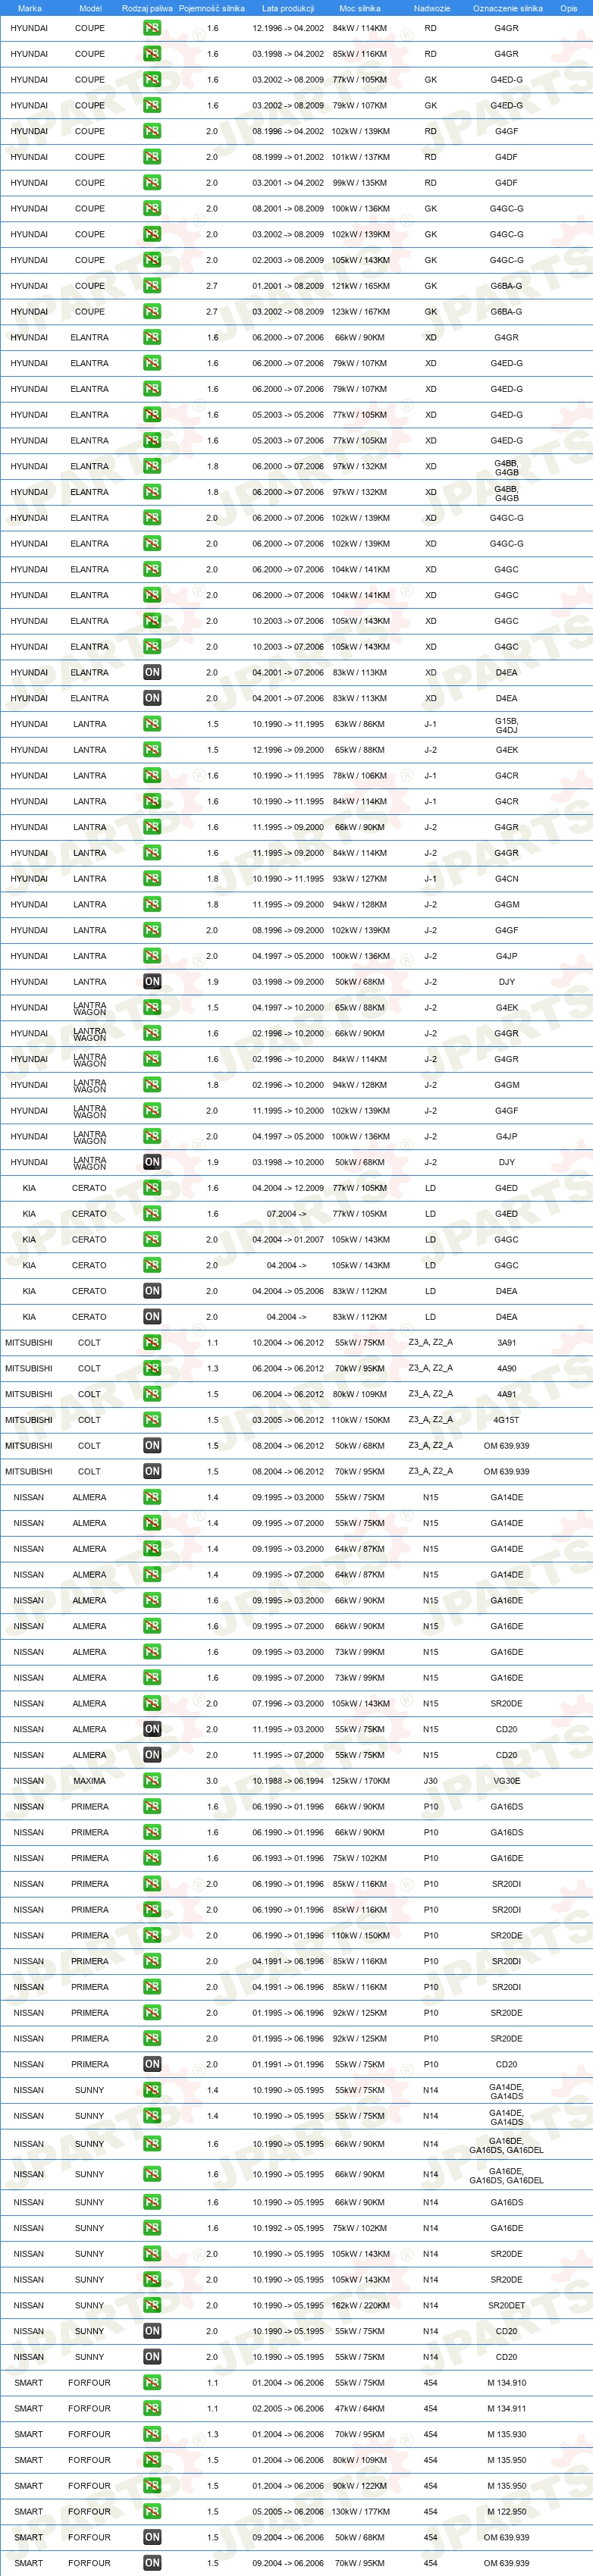Click the PB icon for Hyundai Lantra G4CN row
Image resolution: width=593 pixels, height=2576 pixels.
[x=152, y=879]
